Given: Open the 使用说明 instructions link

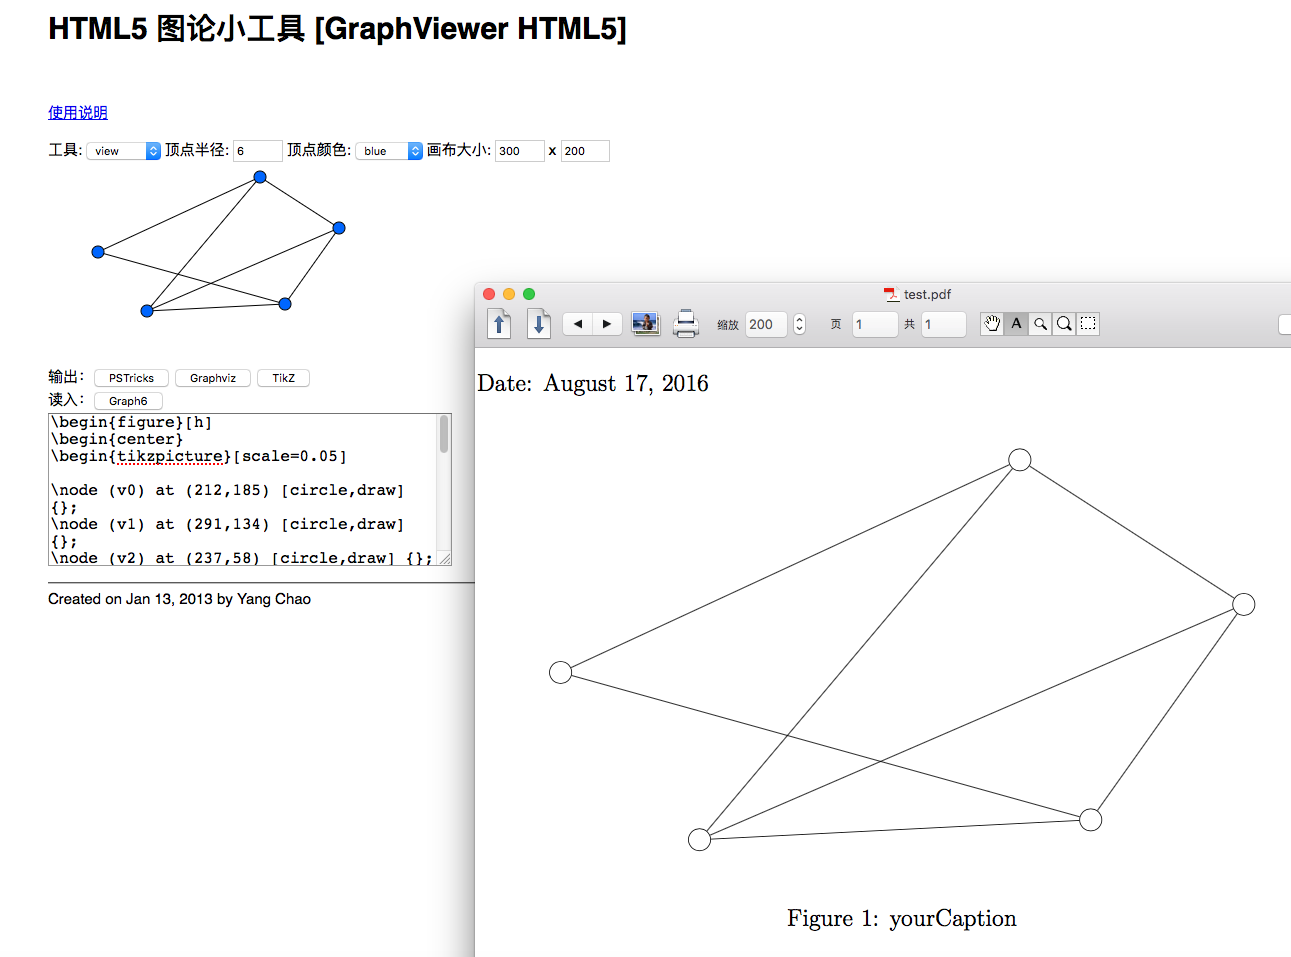Looking at the screenshot, I should pyautogui.click(x=78, y=113).
